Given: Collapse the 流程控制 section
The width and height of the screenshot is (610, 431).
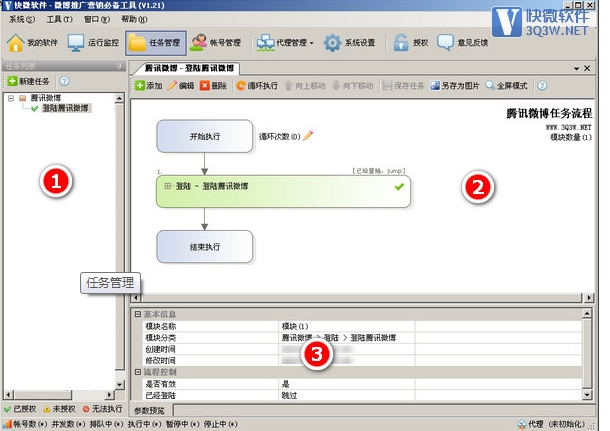Looking at the screenshot, I should pyautogui.click(x=138, y=372).
